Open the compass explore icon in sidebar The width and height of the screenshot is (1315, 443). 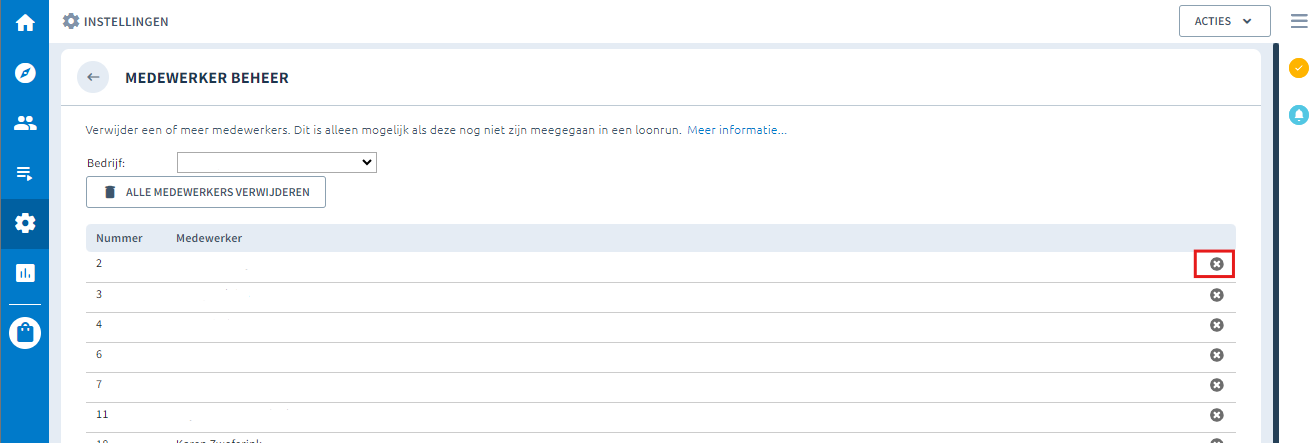click(x=25, y=73)
